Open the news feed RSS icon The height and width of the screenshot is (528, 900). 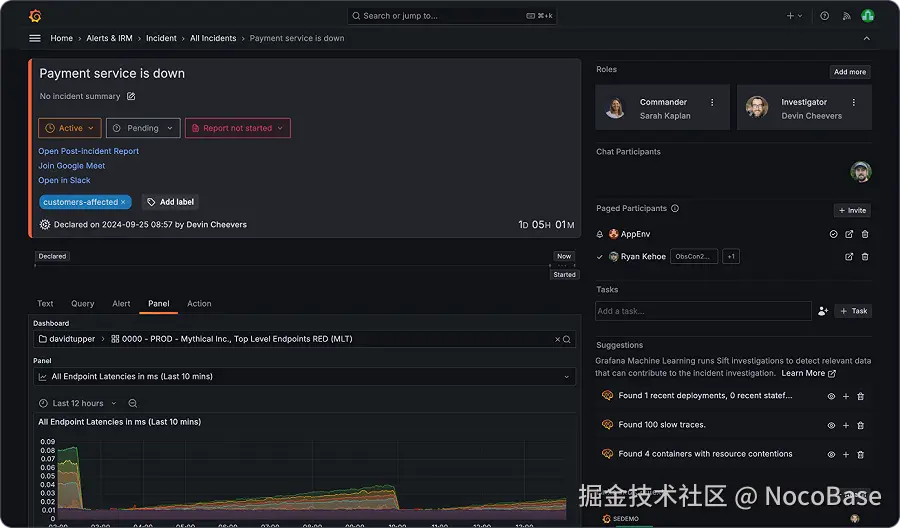[x=846, y=16]
